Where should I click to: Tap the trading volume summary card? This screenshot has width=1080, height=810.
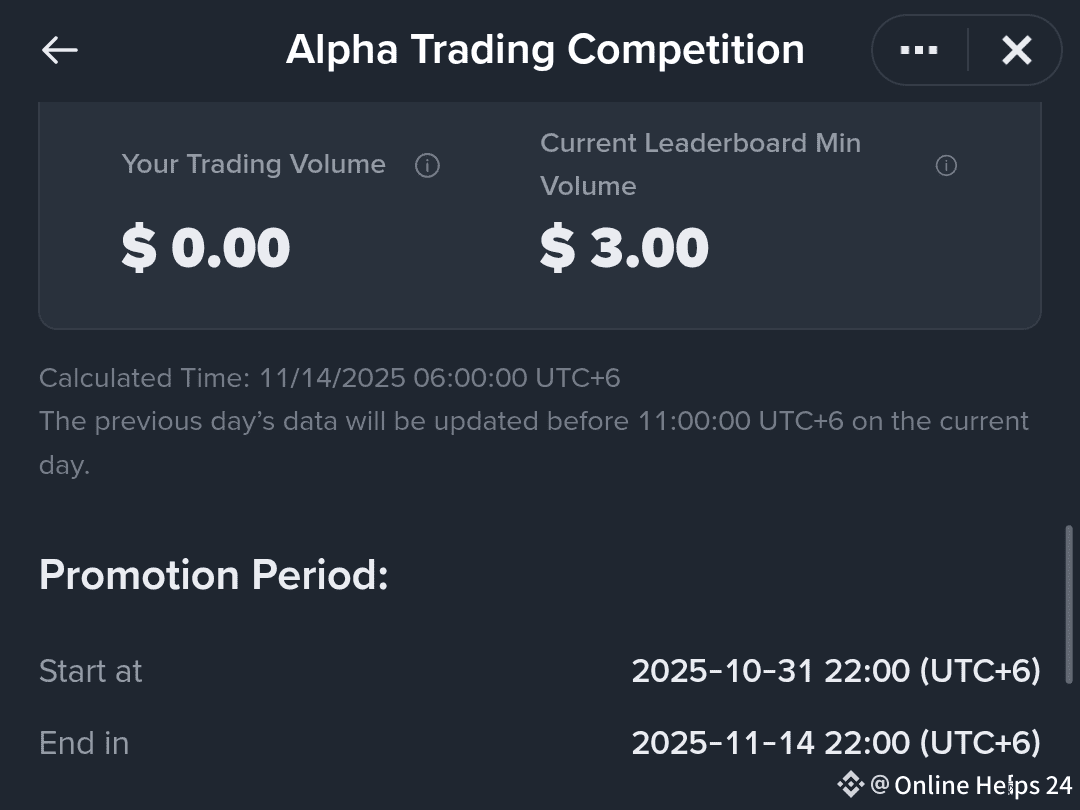click(x=540, y=214)
